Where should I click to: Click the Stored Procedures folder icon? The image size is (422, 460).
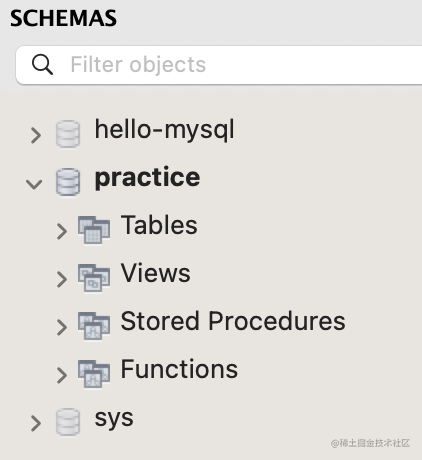tap(94, 326)
